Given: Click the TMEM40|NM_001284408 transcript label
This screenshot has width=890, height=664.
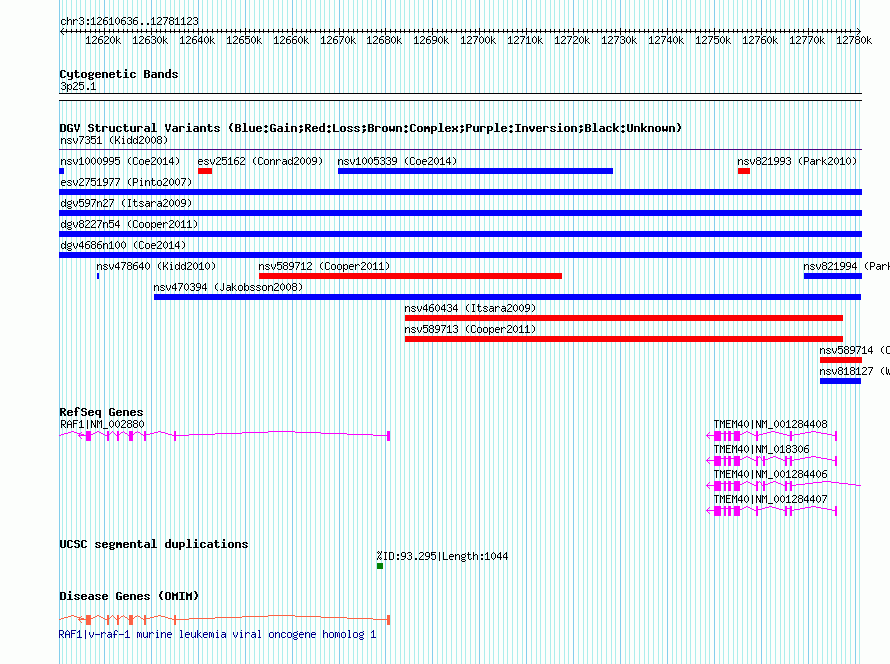Looking at the screenshot, I should click(770, 425).
